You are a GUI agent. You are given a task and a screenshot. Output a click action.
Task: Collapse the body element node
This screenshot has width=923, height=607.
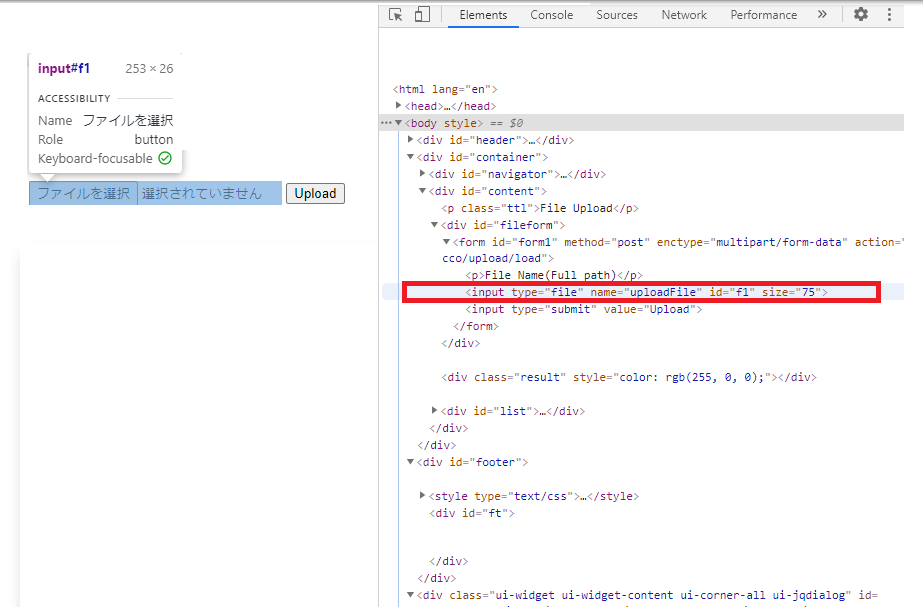pyautogui.click(x=399, y=122)
